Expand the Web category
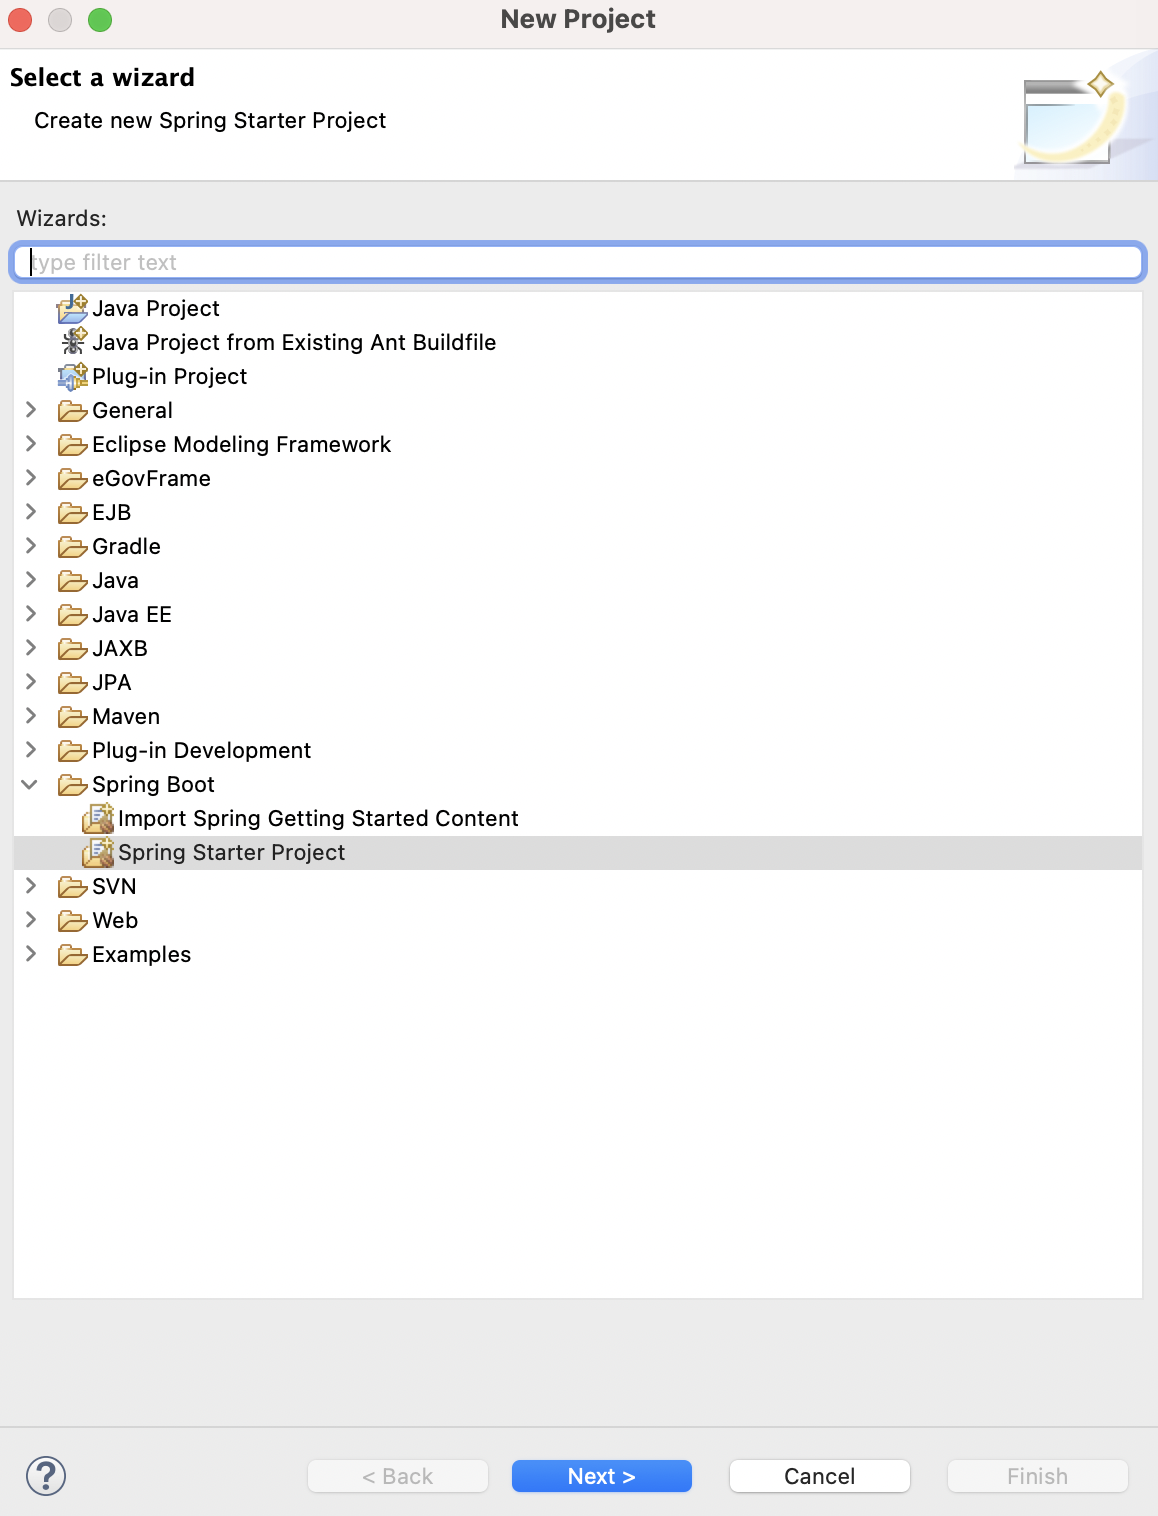The image size is (1158, 1516). [x=31, y=920]
